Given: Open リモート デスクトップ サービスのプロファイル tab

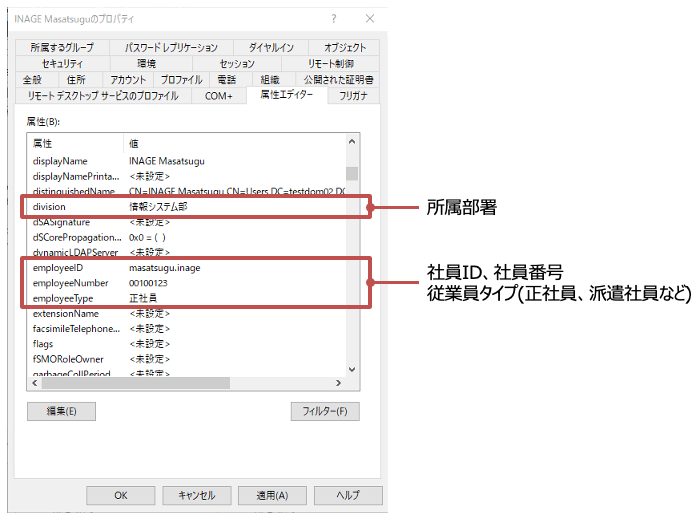Looking at the screenshot, I should click(103, 96).
